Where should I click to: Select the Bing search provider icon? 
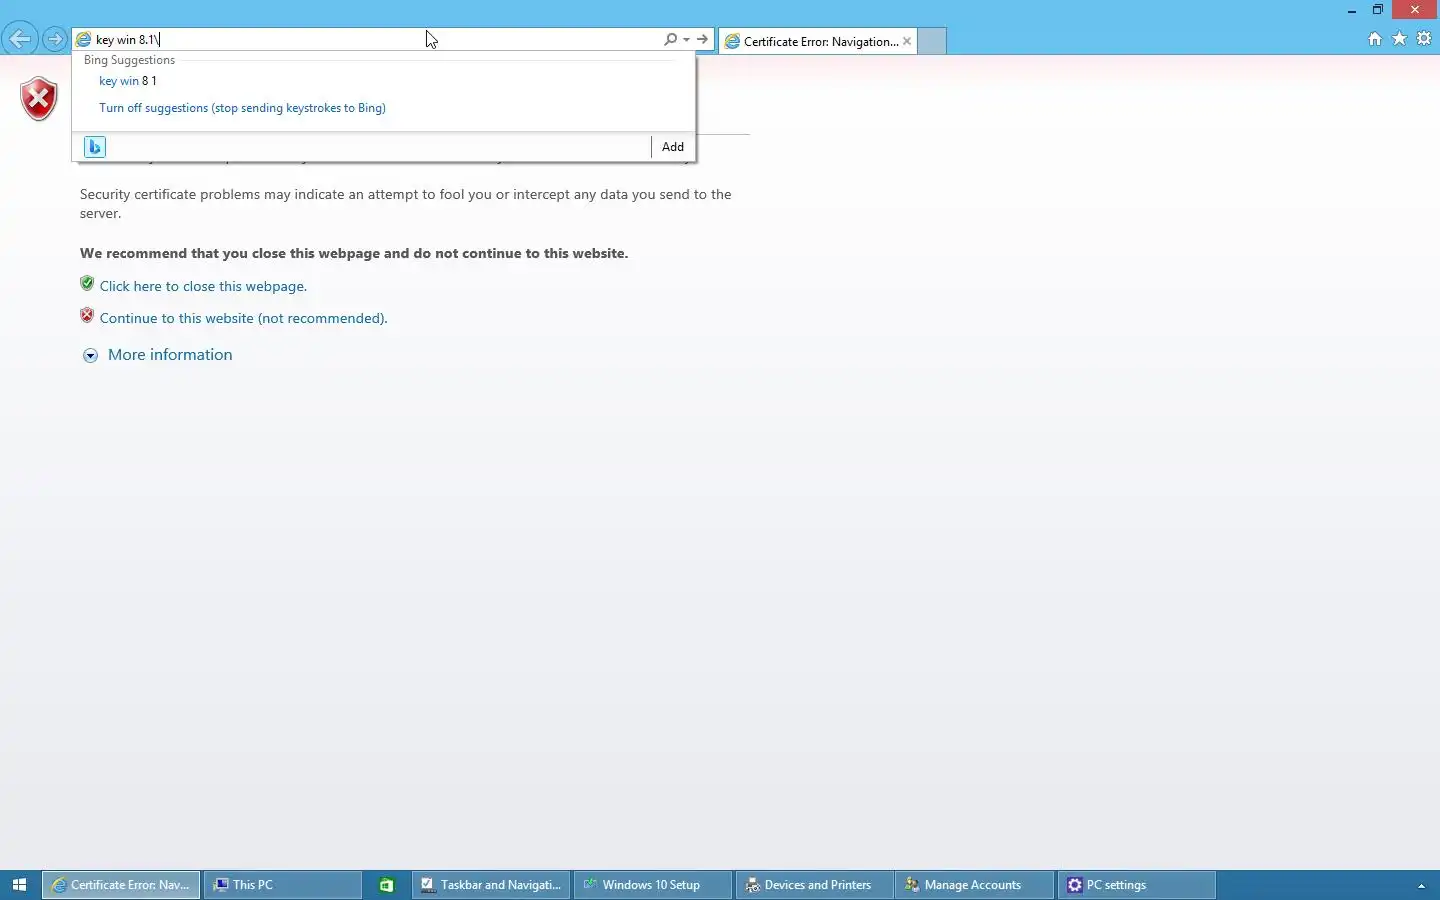[x=95, y=147]
